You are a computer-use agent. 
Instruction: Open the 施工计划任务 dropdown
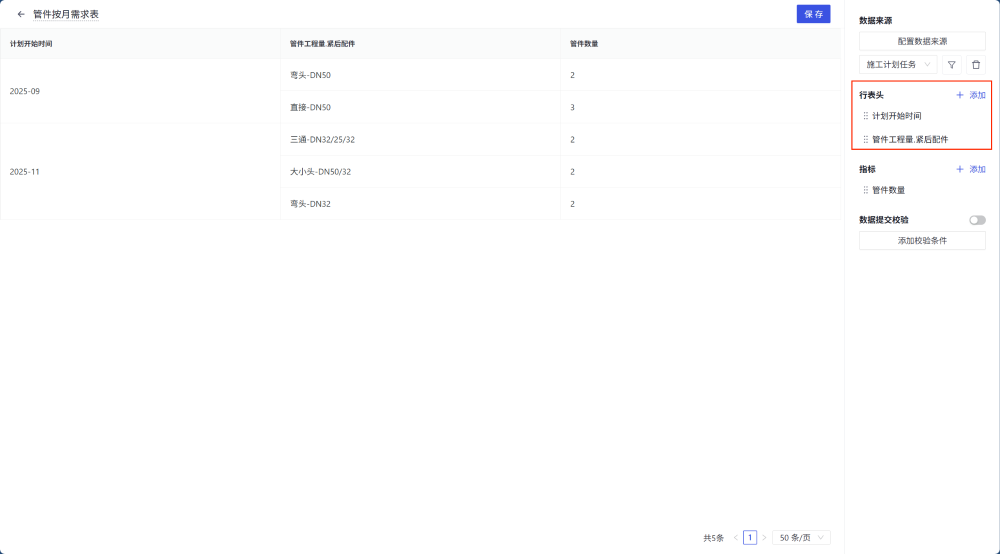898,65
